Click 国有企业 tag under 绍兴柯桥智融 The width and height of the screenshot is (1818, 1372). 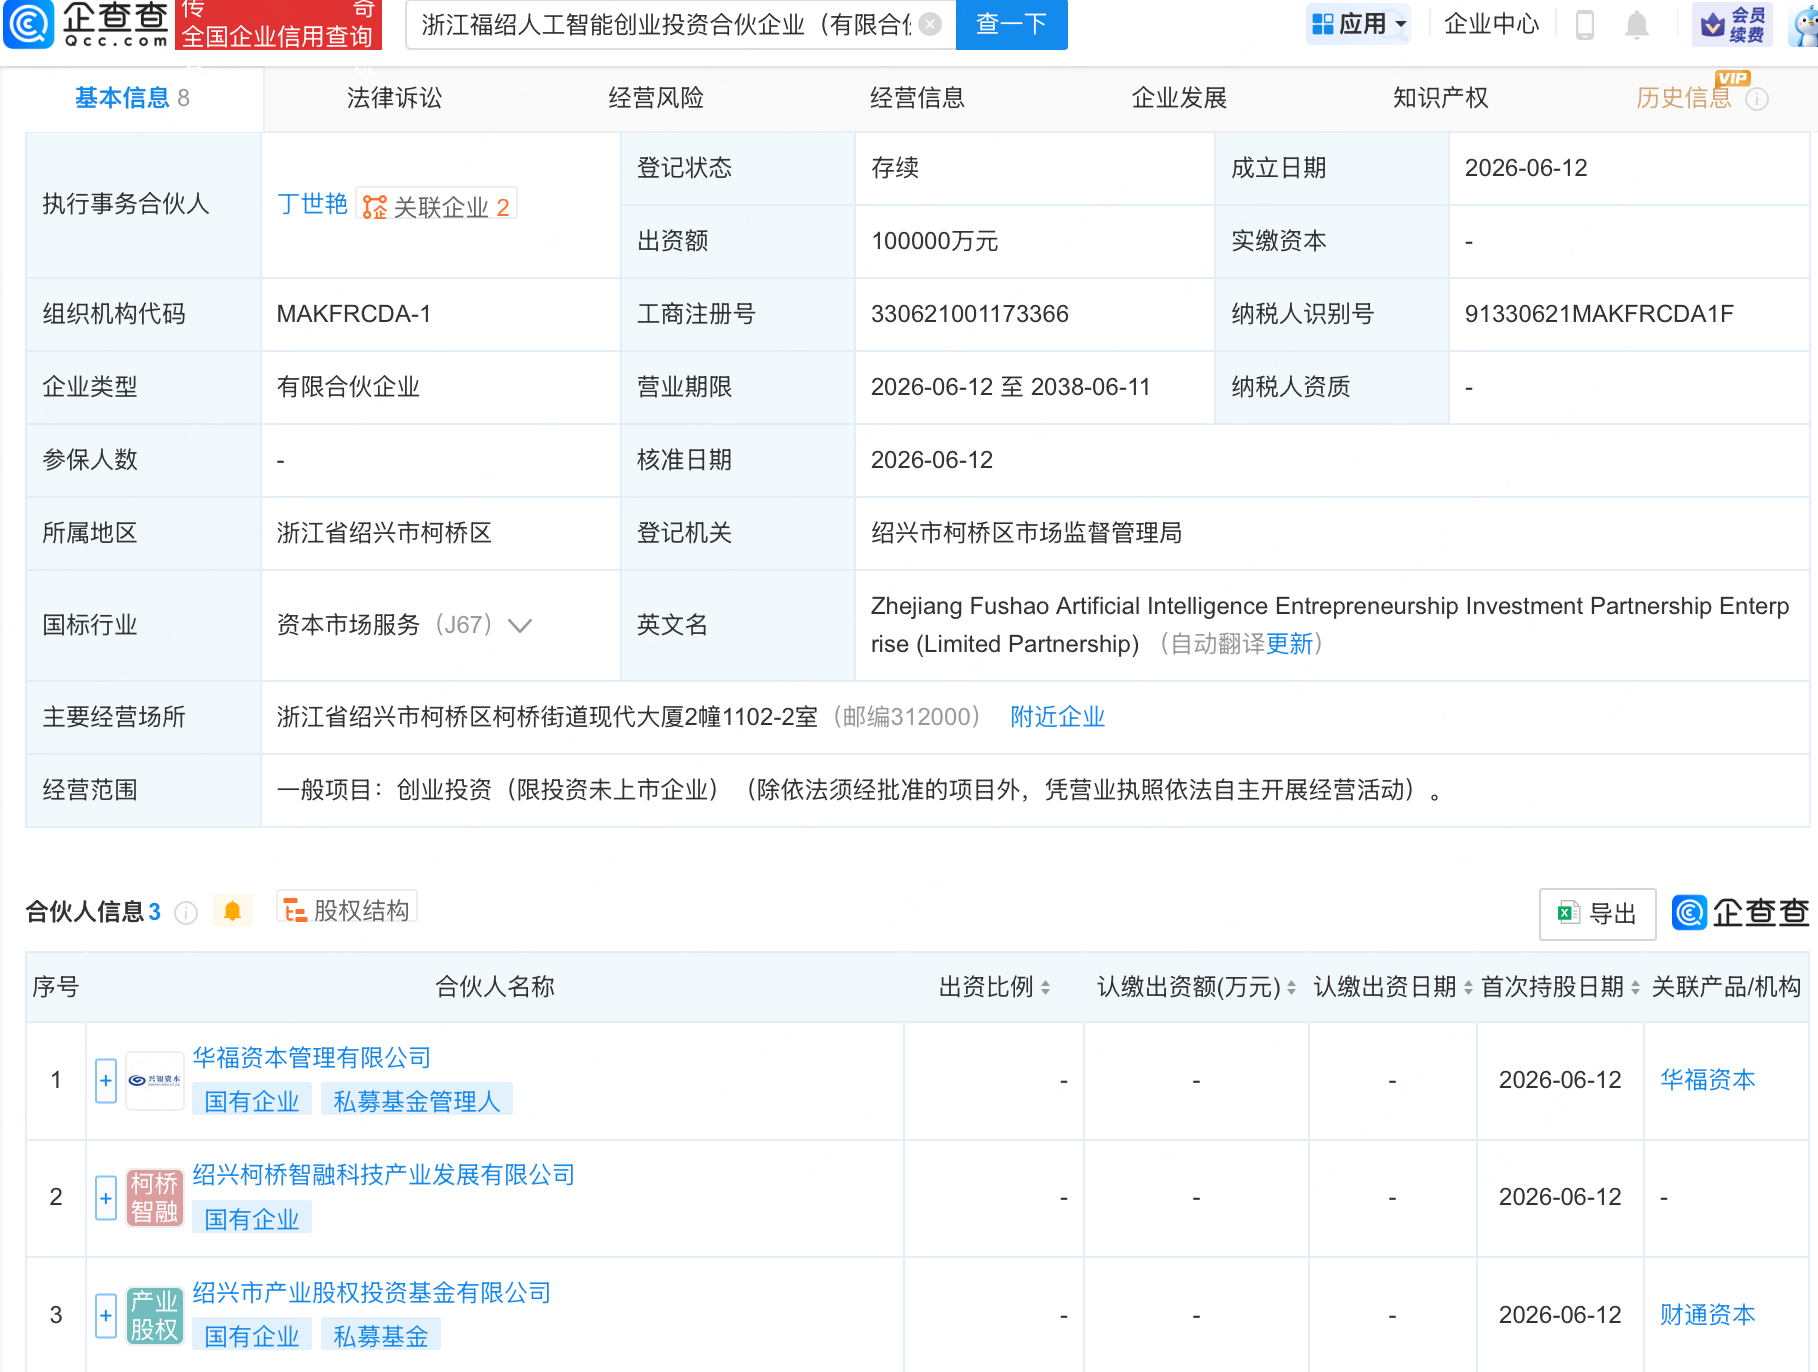click(252, 1219)
